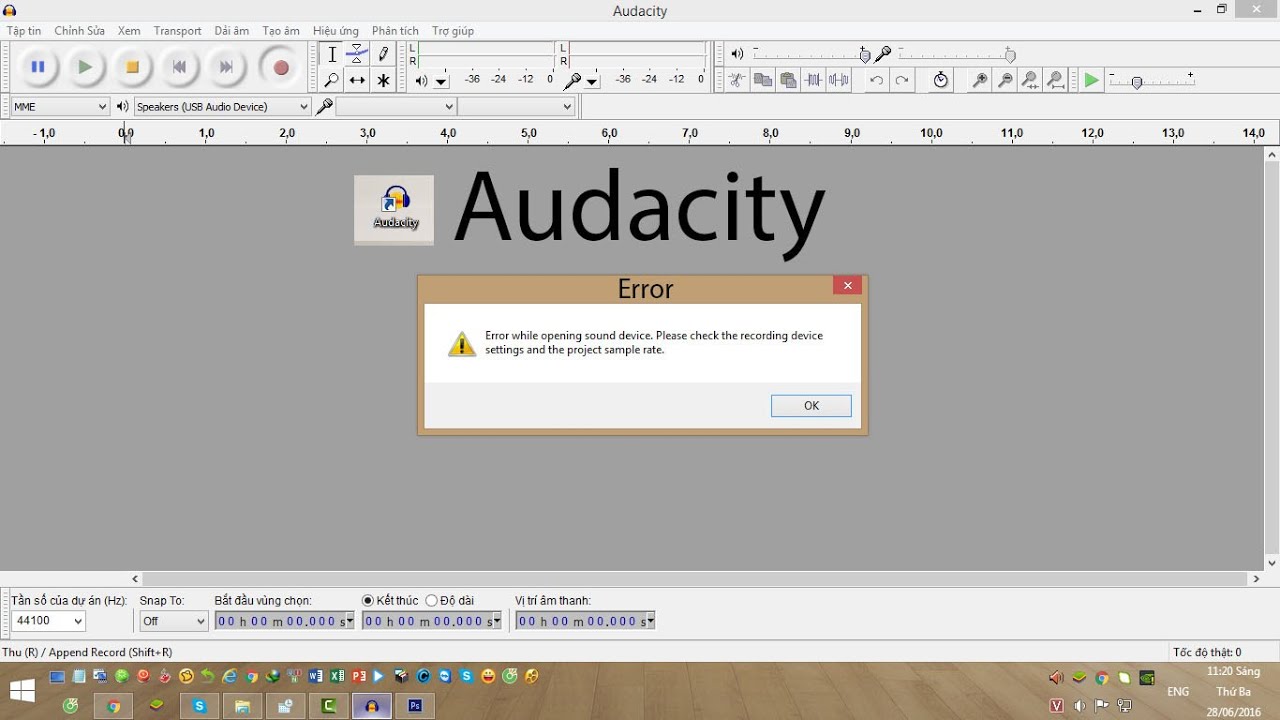
Task: Click the green Play transport button
Action: [85, 67]
